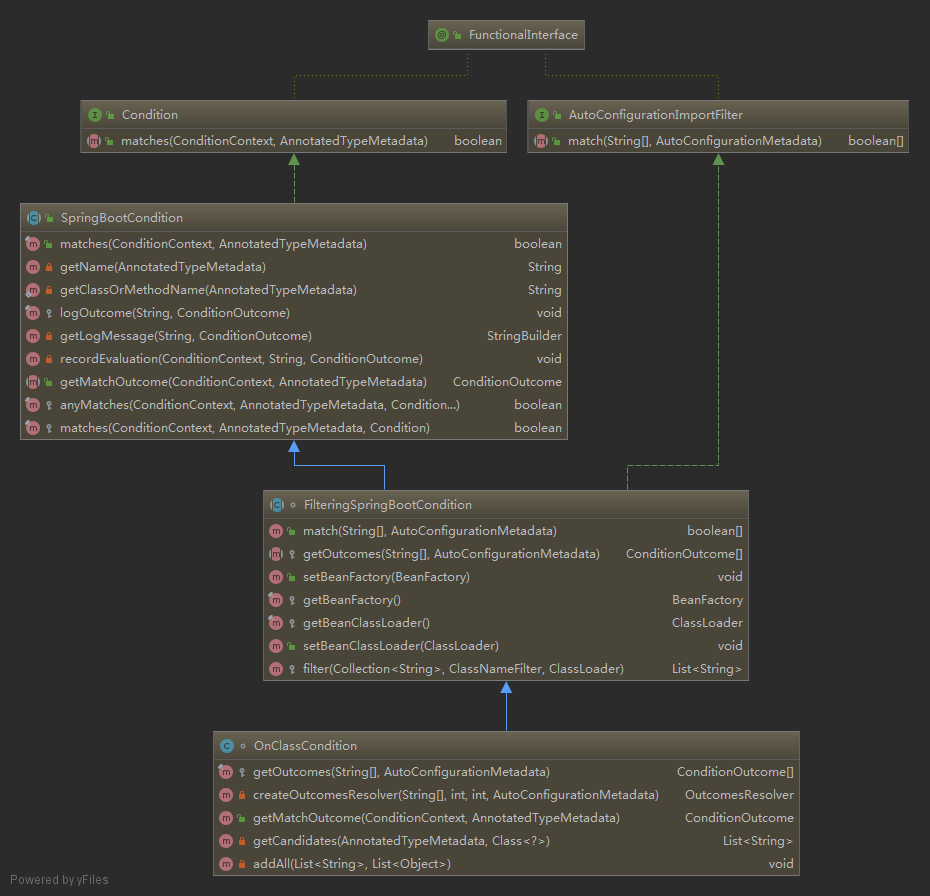
Task: Click getOutcomes method in FilteringSpringBootCondition
Action: pos(451,554)
